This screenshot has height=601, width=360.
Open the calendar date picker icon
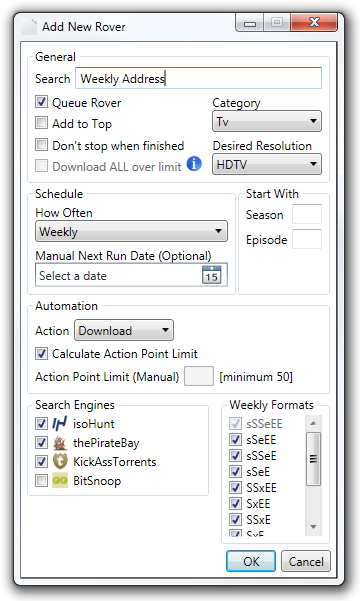211,275
